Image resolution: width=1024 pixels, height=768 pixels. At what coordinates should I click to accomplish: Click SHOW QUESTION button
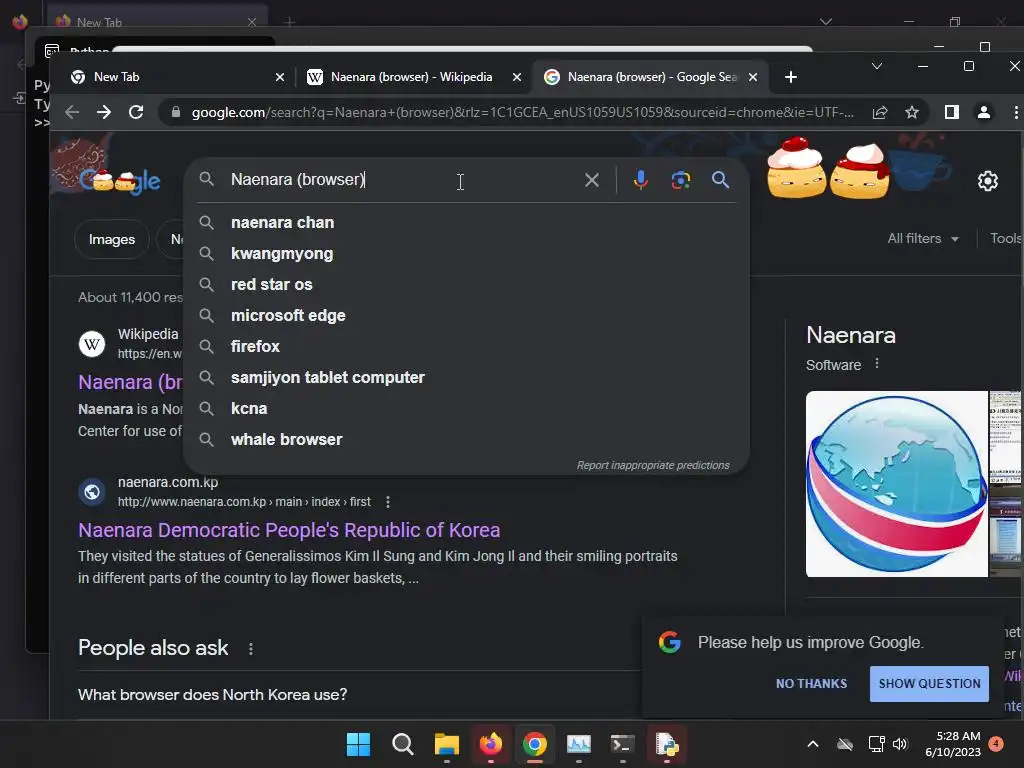(929, 684)
